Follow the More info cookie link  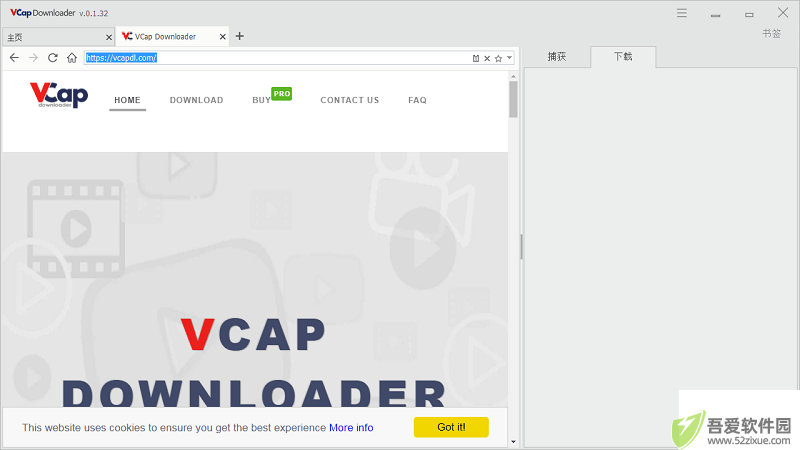click(351, 428)
